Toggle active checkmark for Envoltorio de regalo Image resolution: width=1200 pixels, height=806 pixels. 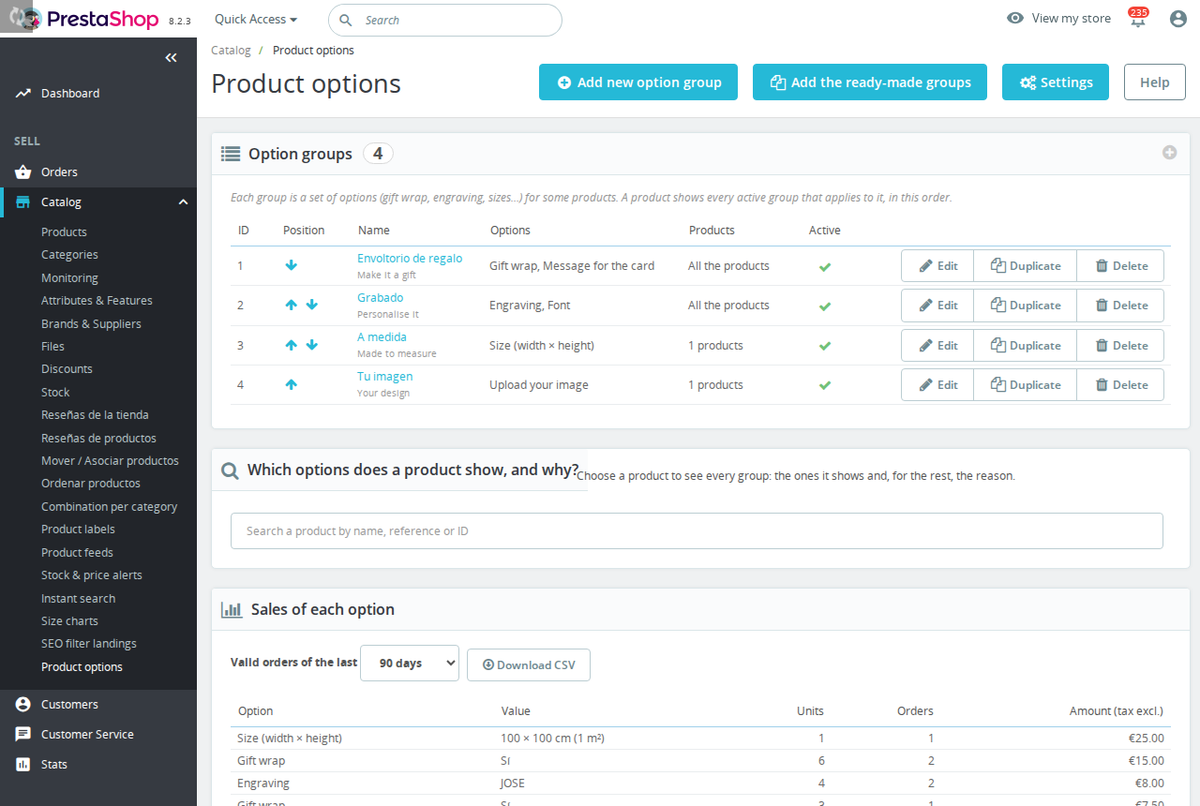click(825, 267)
